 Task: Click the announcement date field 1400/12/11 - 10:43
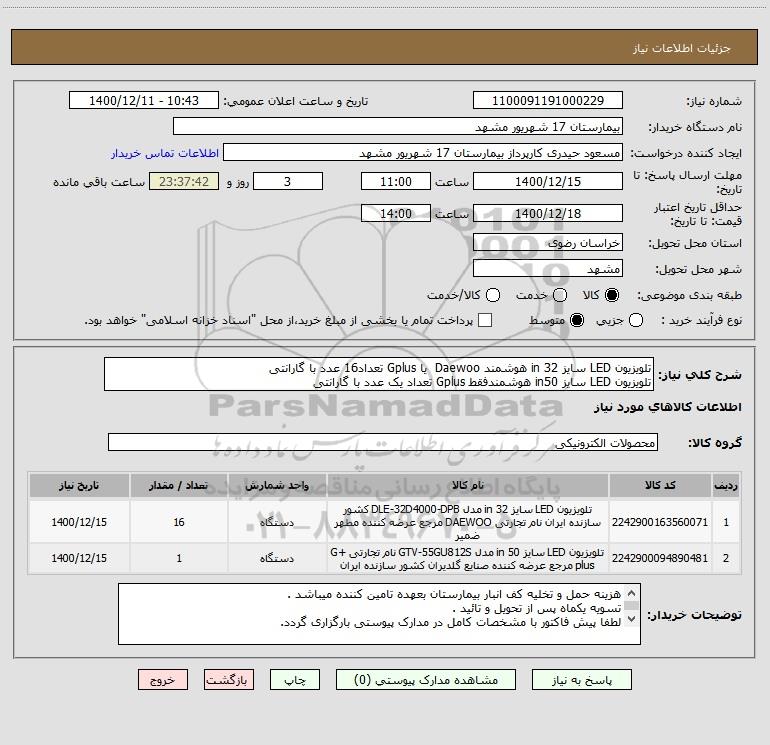tap(144, 101)
